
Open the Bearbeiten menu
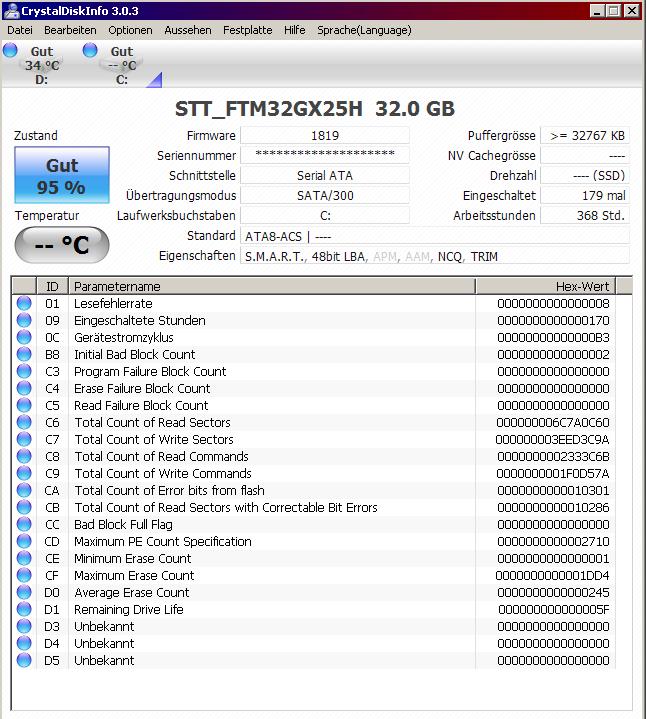(x=70, y=30)
